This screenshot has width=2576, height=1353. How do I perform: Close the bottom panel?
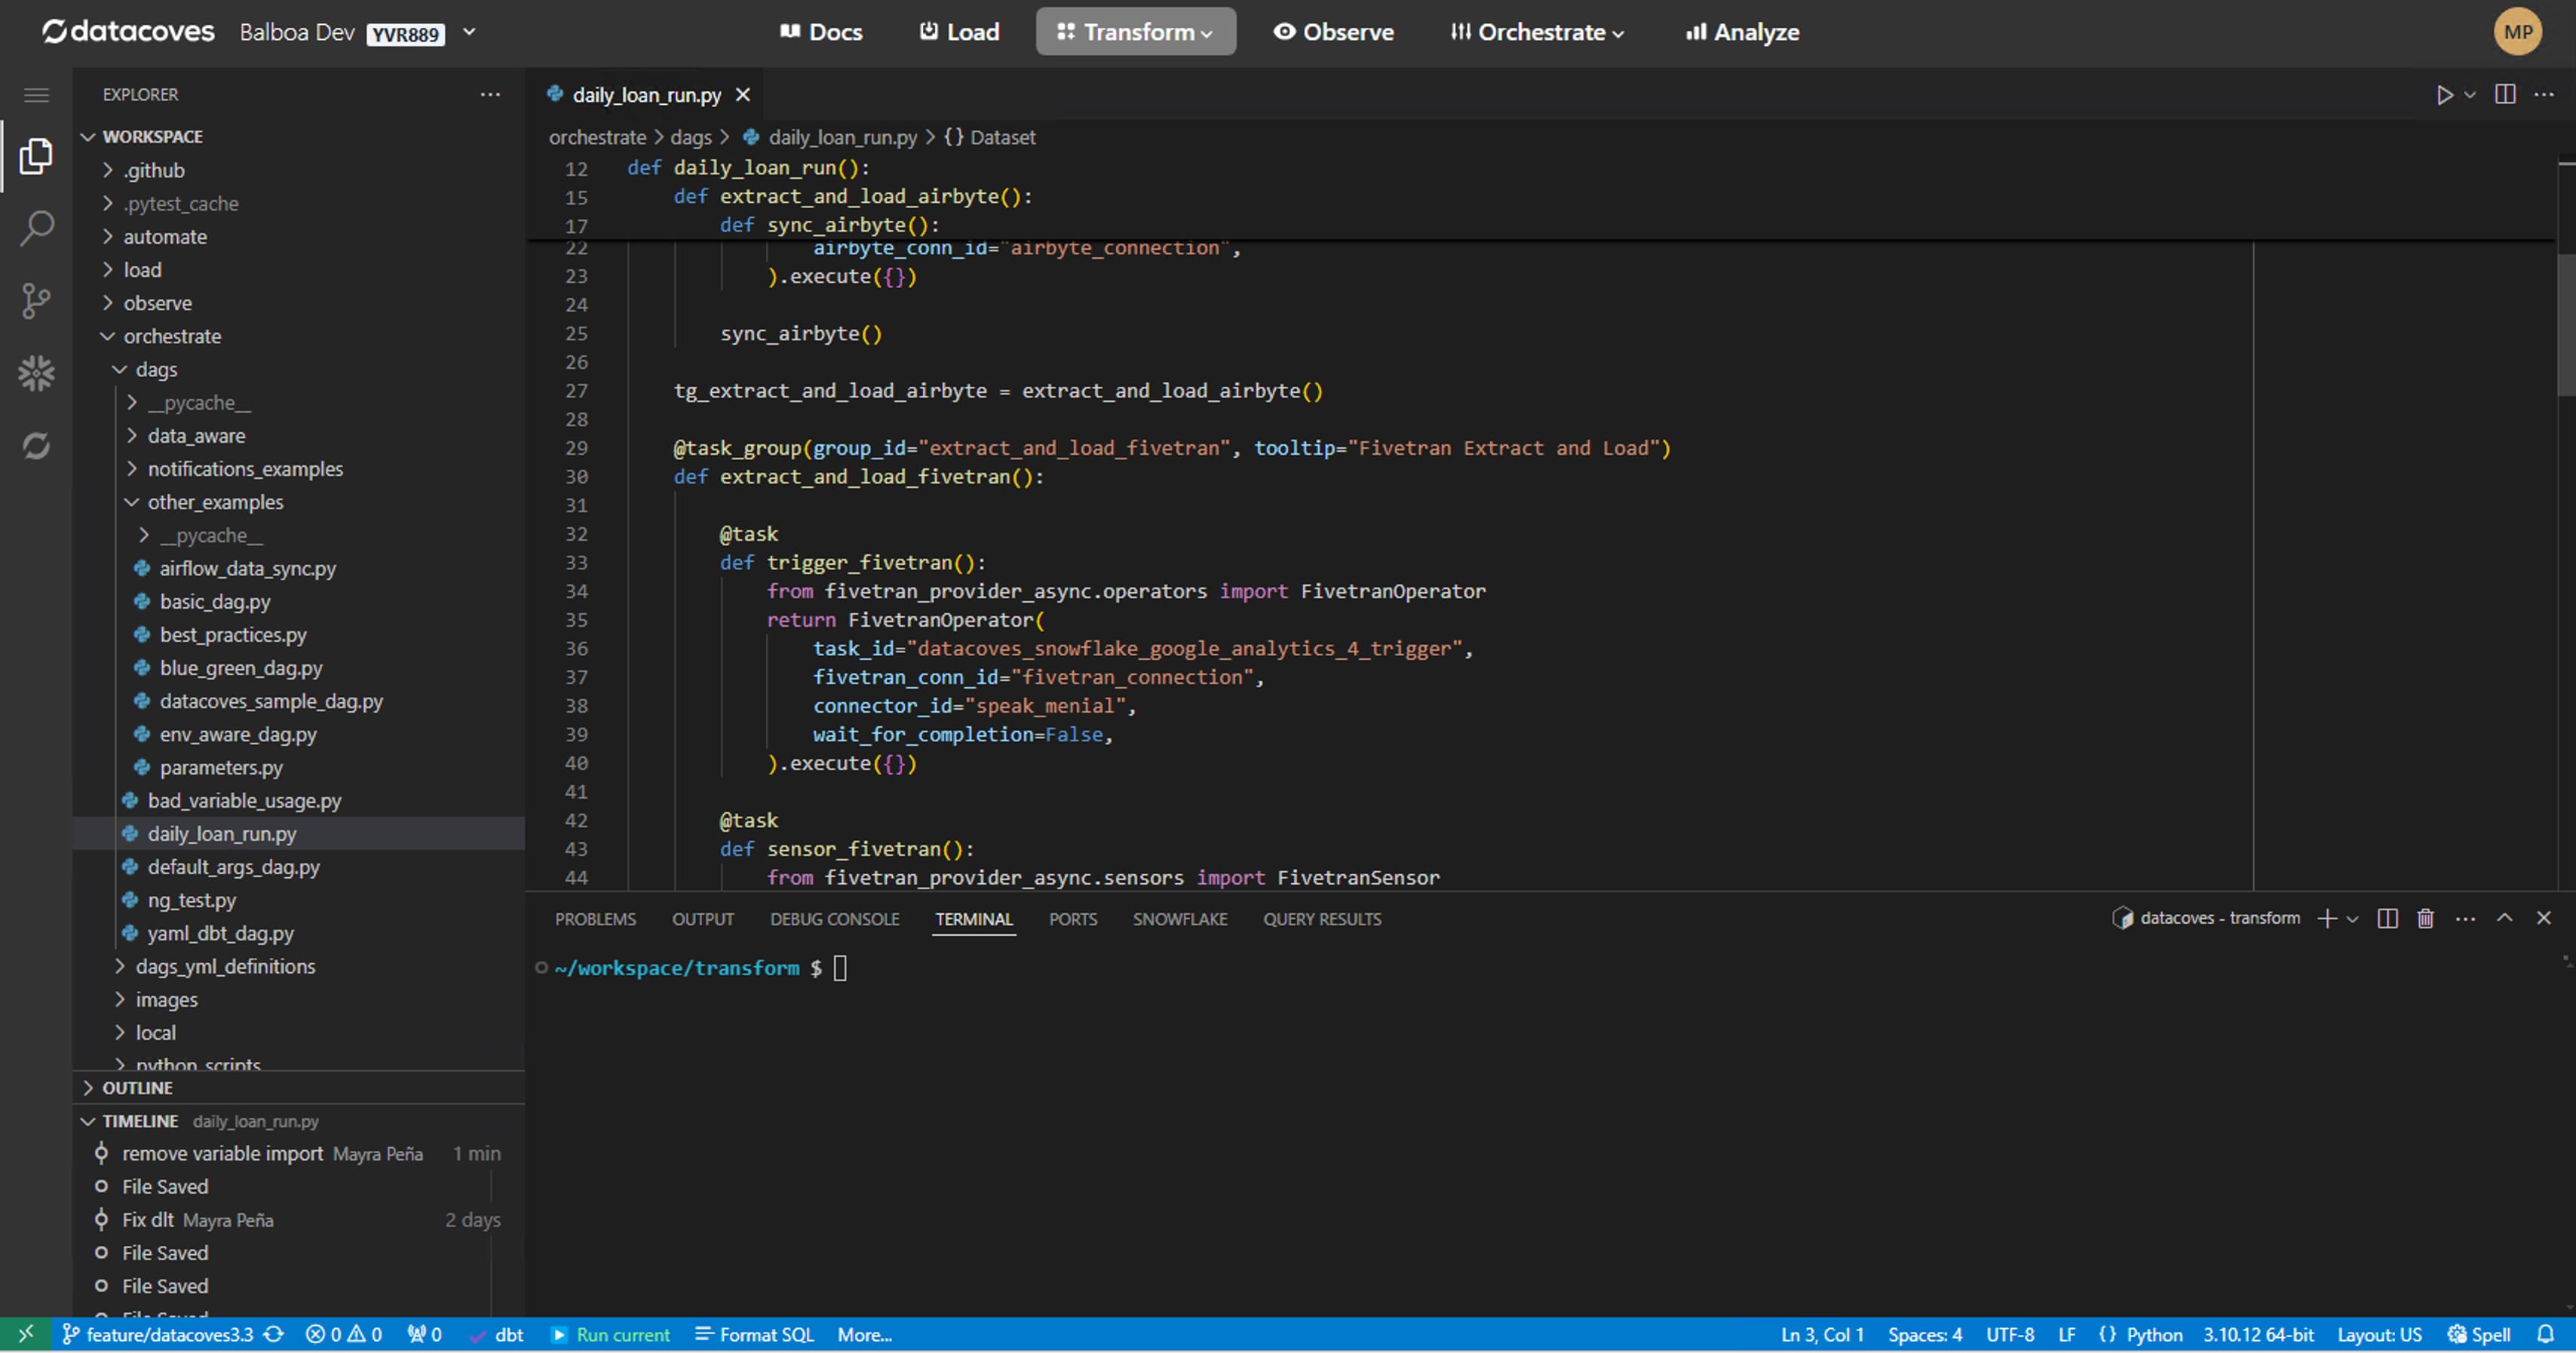tap(2544, 917)
